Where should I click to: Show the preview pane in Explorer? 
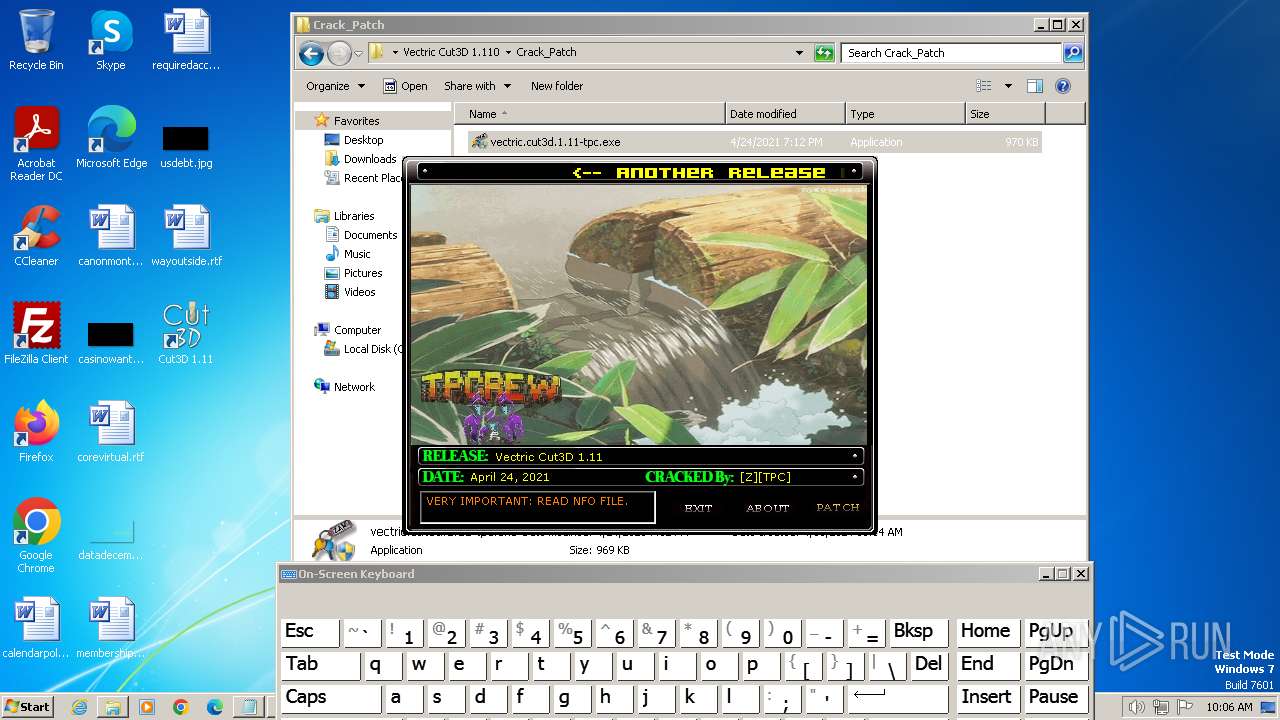click(1035, 86)
